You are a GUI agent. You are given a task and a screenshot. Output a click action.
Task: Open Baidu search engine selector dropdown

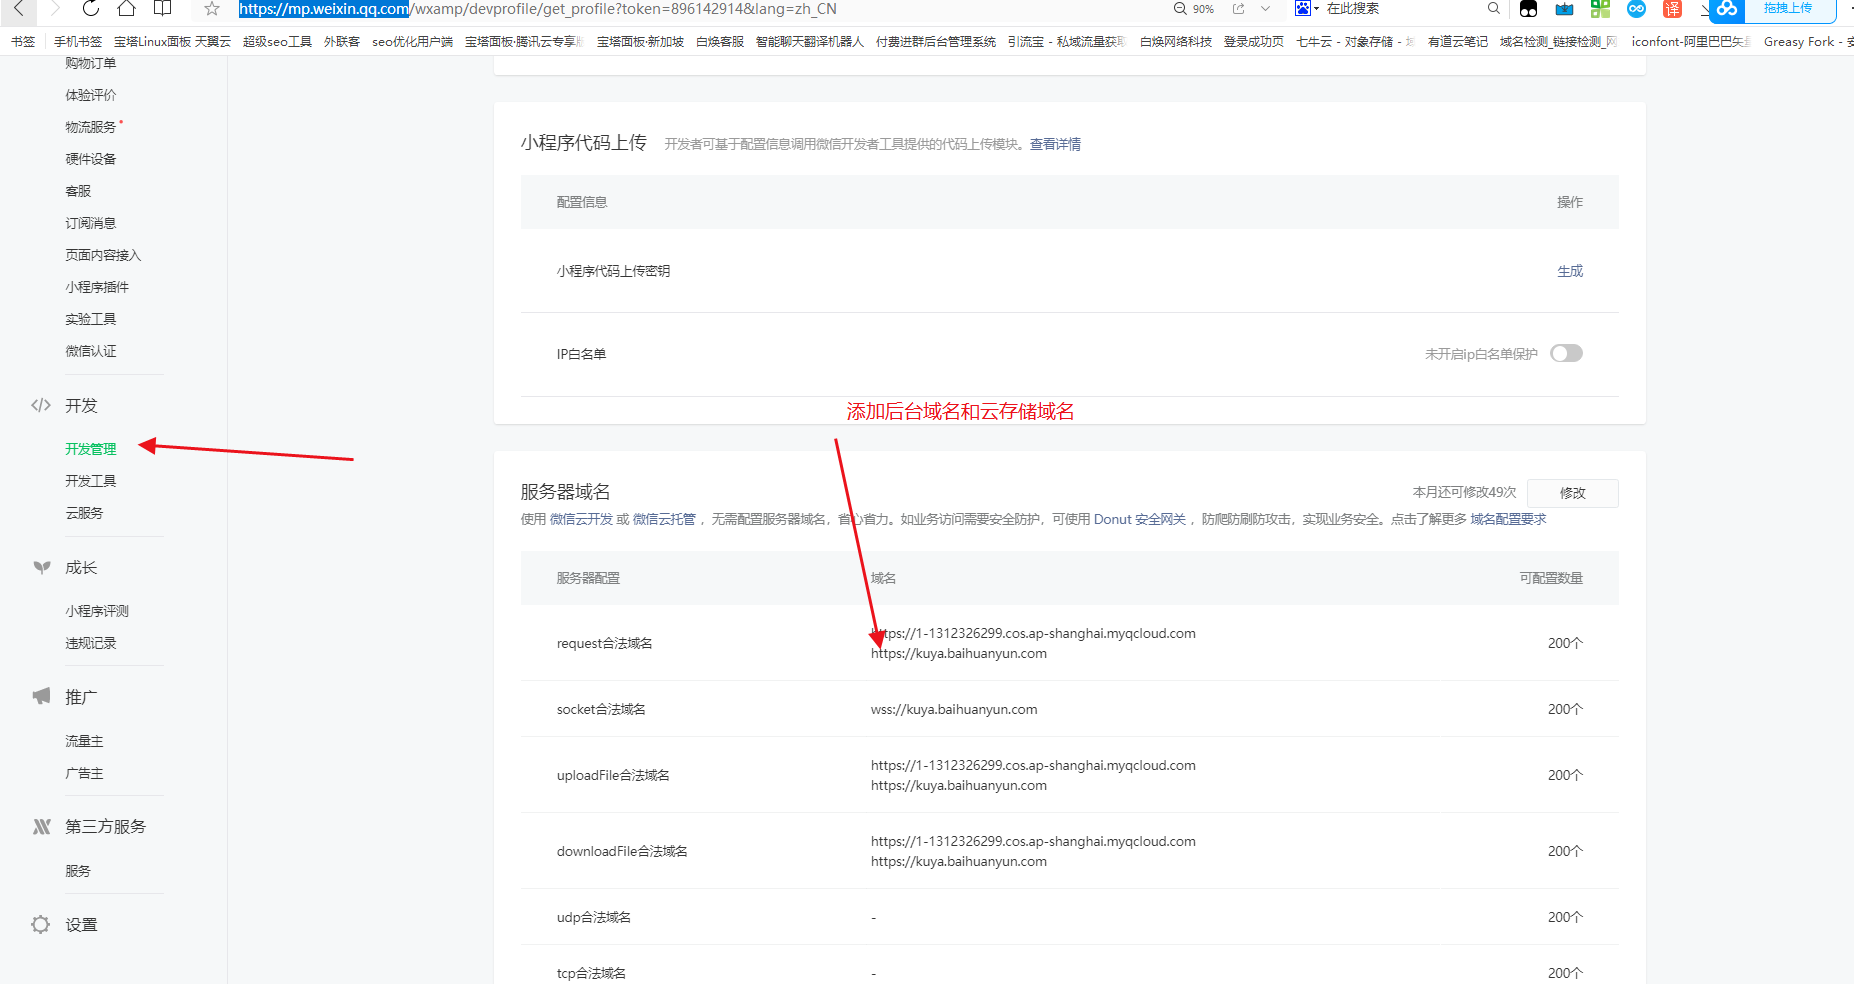pos(1307,8)
